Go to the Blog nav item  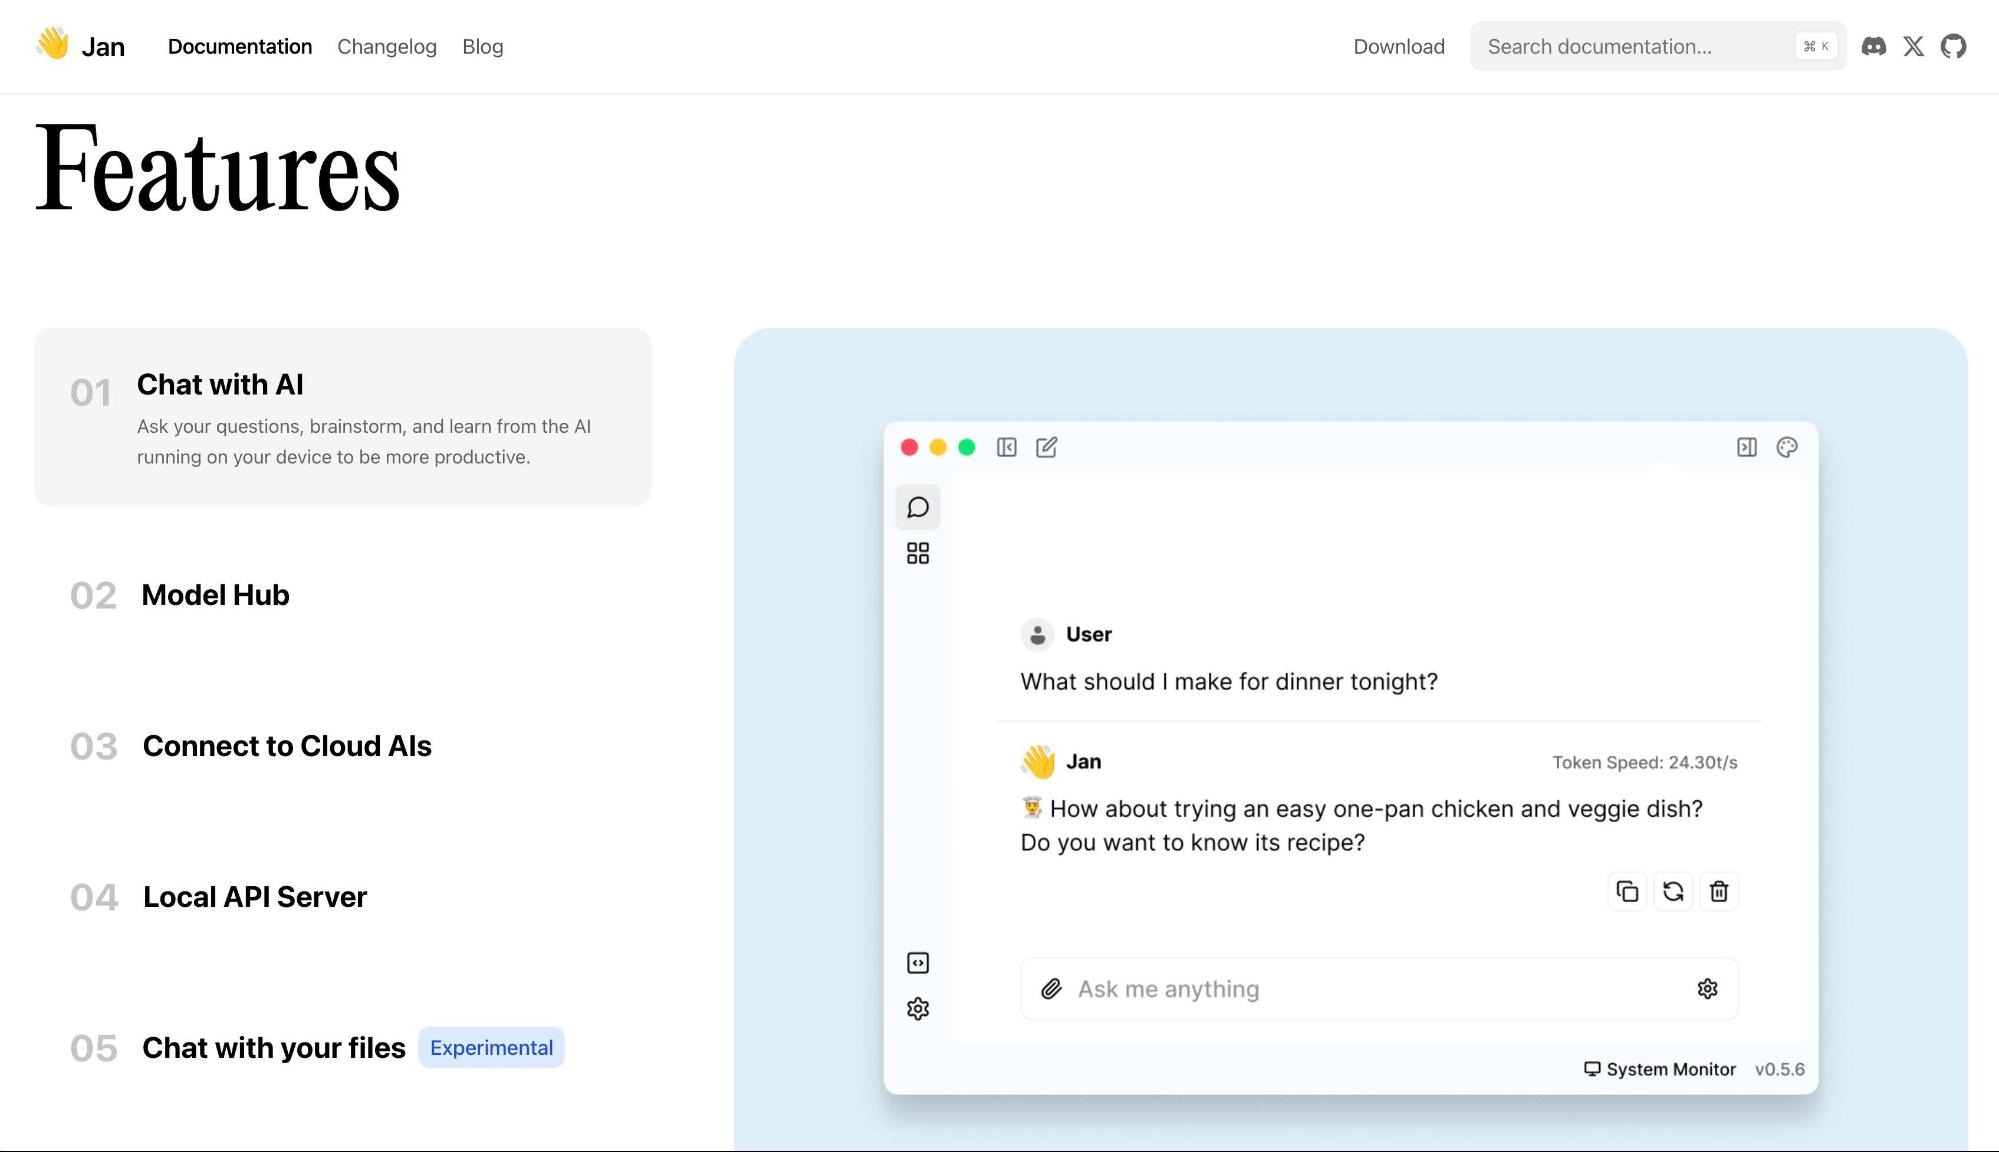(x=482, y=47)
